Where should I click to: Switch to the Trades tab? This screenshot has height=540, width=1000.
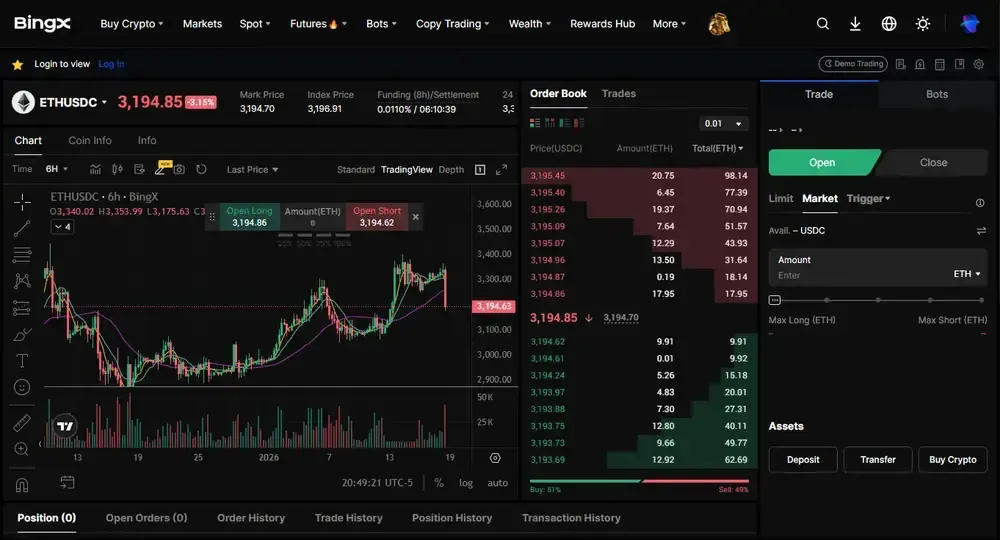(x=619, y=94)
